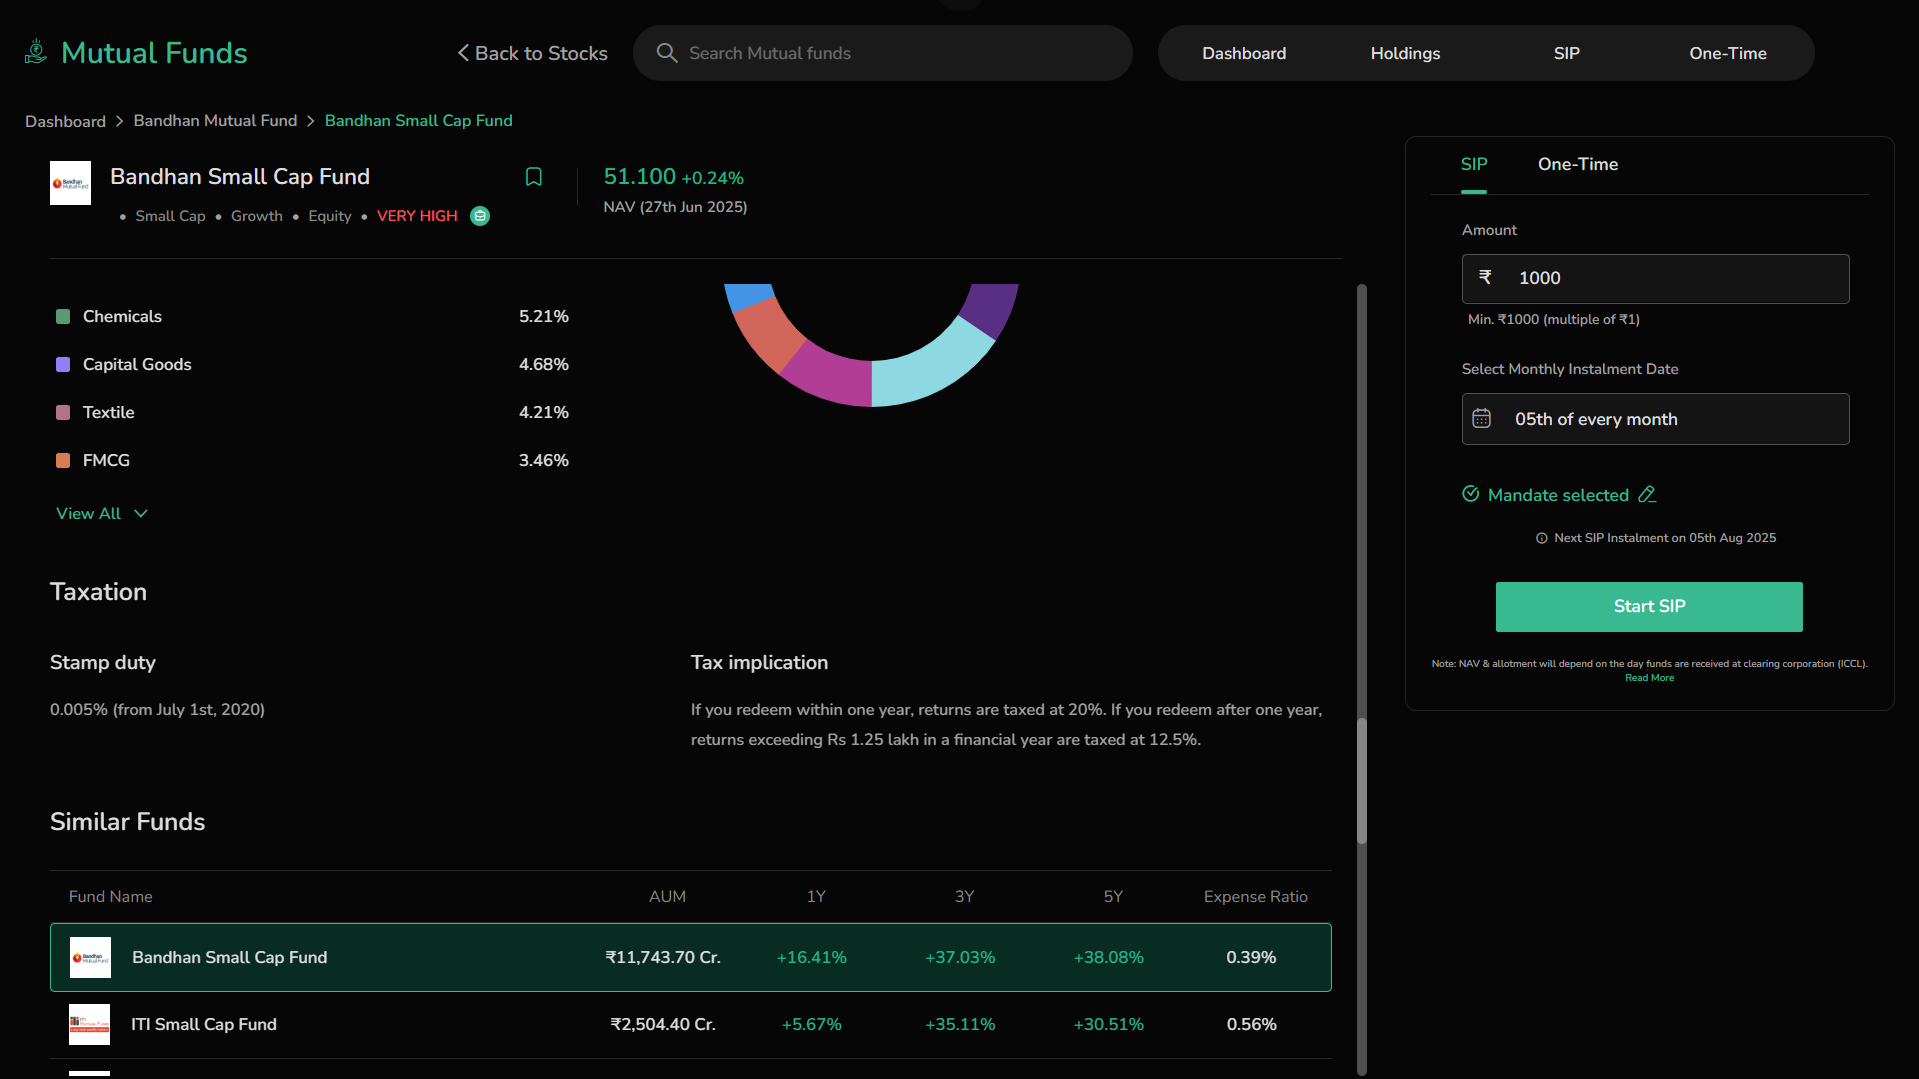Click the Bandhan fund logo in header

[x=70, y=183]
